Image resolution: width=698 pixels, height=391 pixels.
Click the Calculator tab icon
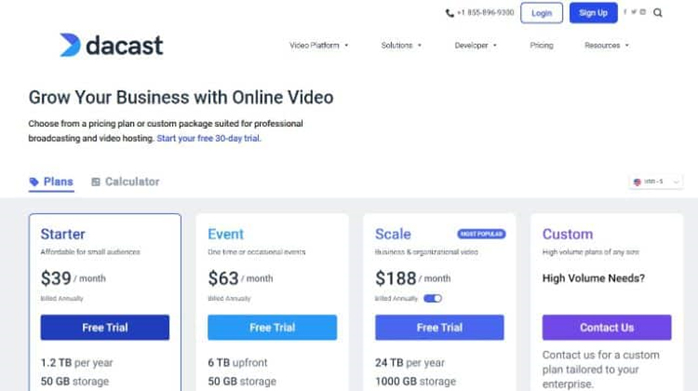click(x=96, y=182)
